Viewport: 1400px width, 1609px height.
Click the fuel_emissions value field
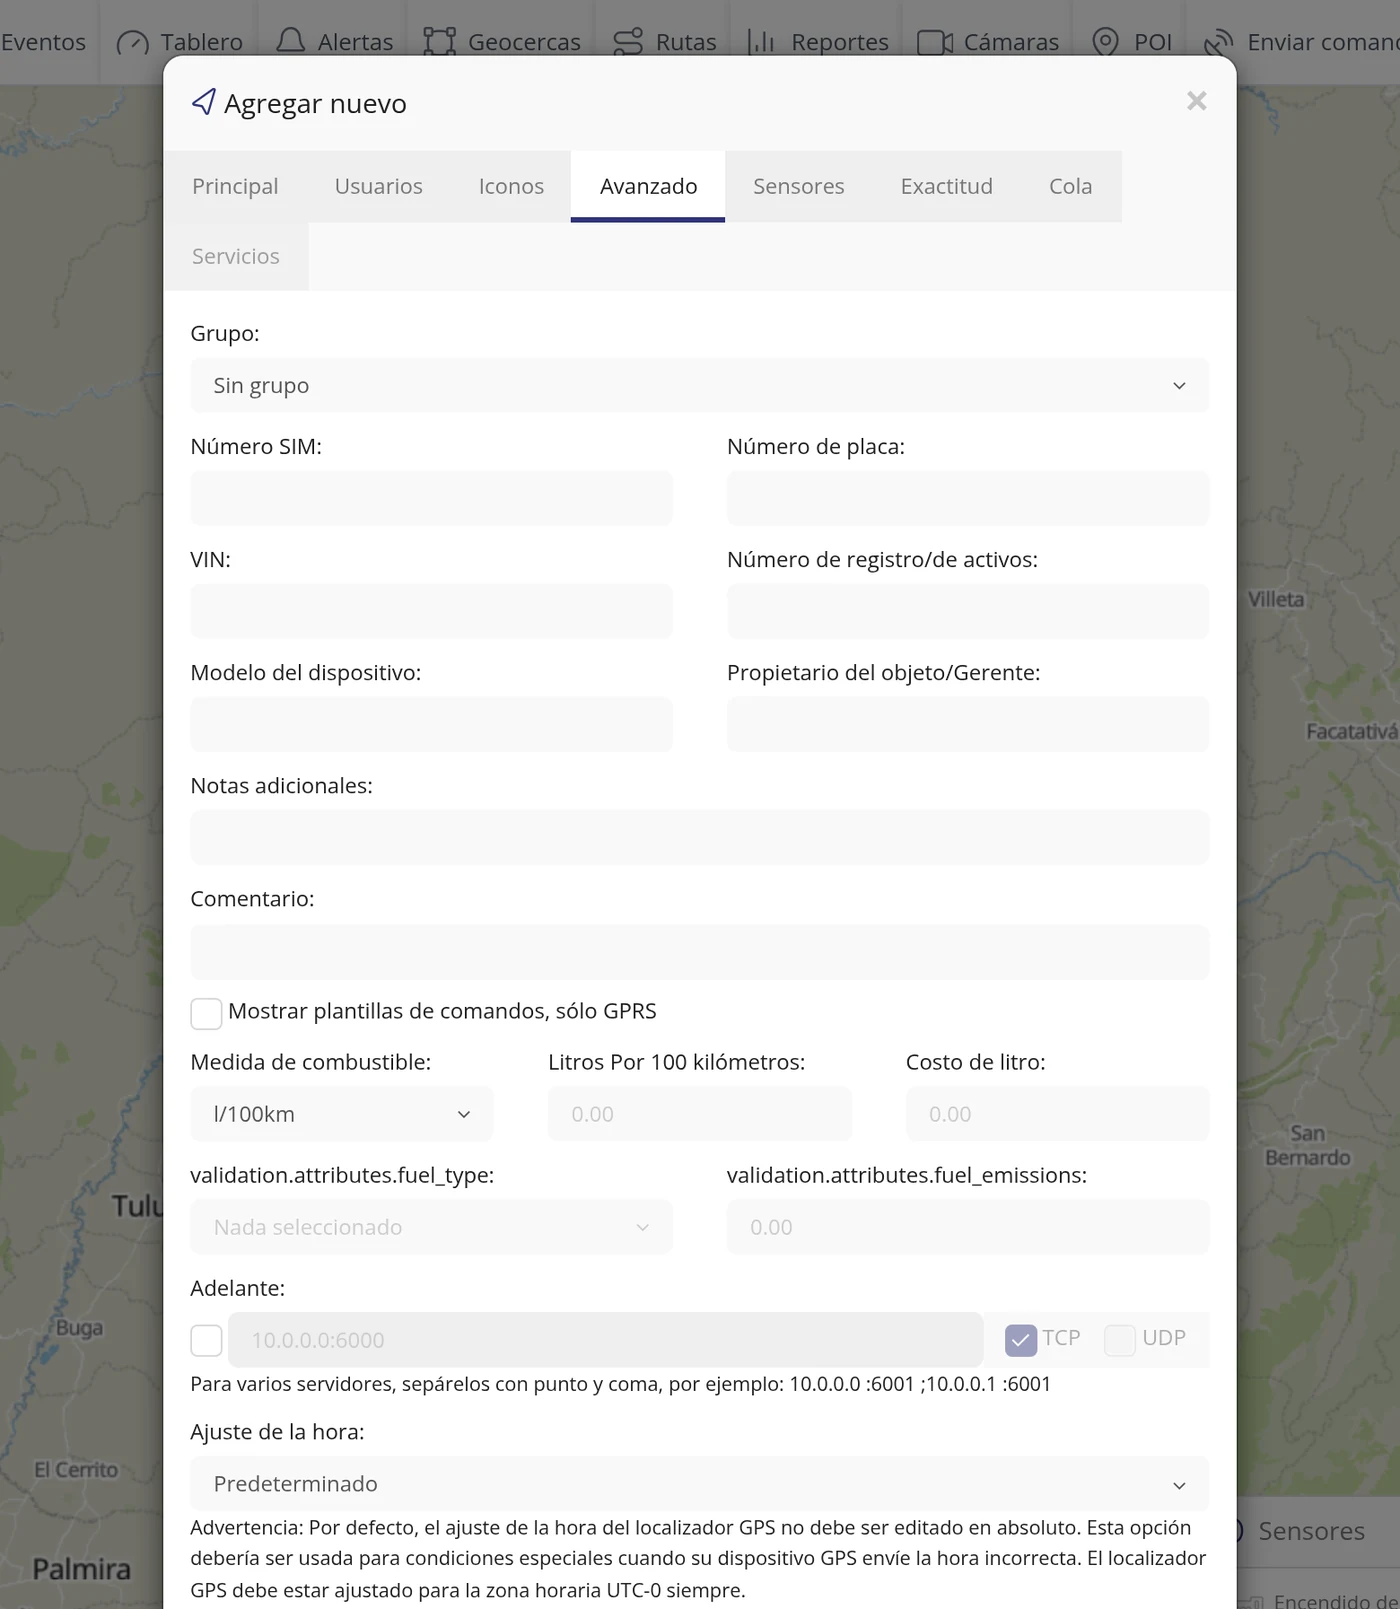[x=967, y=1227]
